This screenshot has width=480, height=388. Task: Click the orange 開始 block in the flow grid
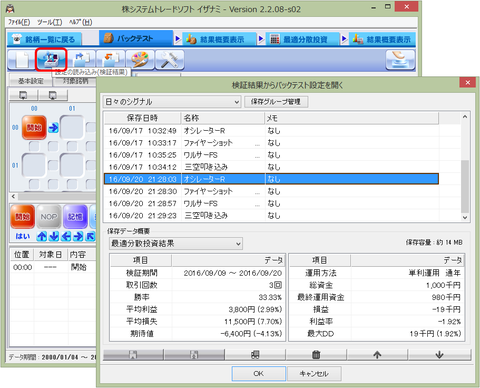coord(34,128)
